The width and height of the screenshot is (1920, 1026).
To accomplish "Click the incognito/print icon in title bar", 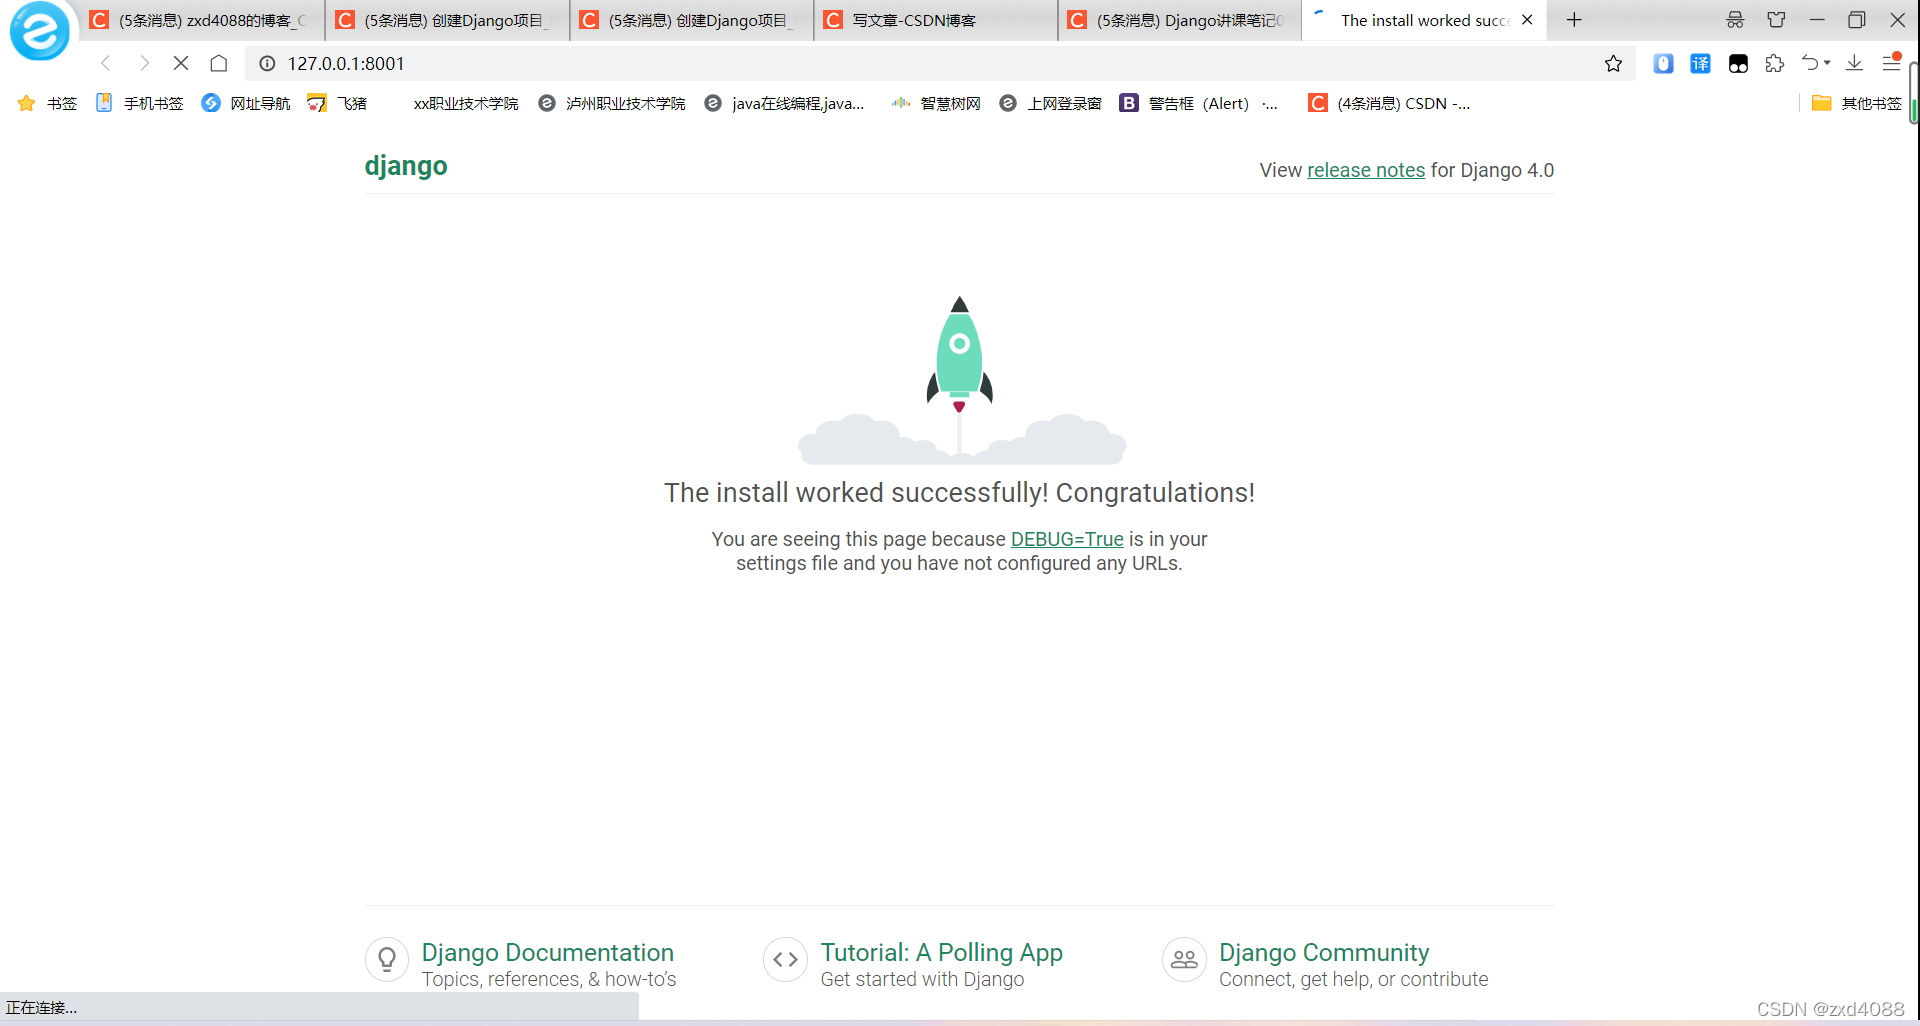I will point(1735,20).
